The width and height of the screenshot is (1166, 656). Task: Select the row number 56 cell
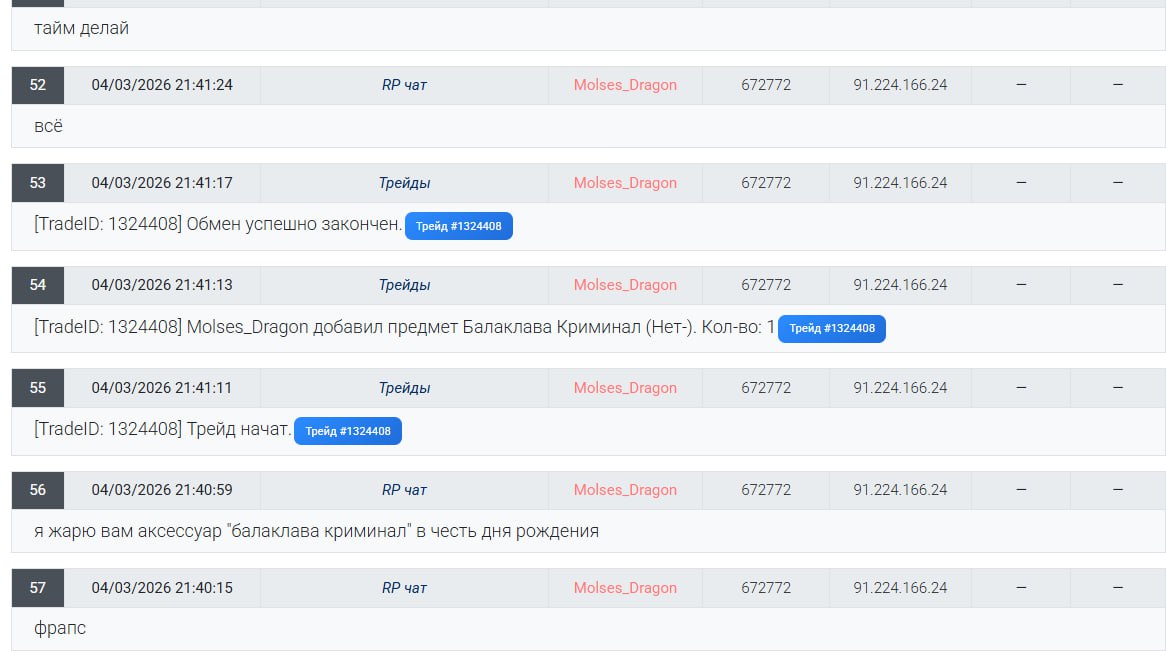38,490
